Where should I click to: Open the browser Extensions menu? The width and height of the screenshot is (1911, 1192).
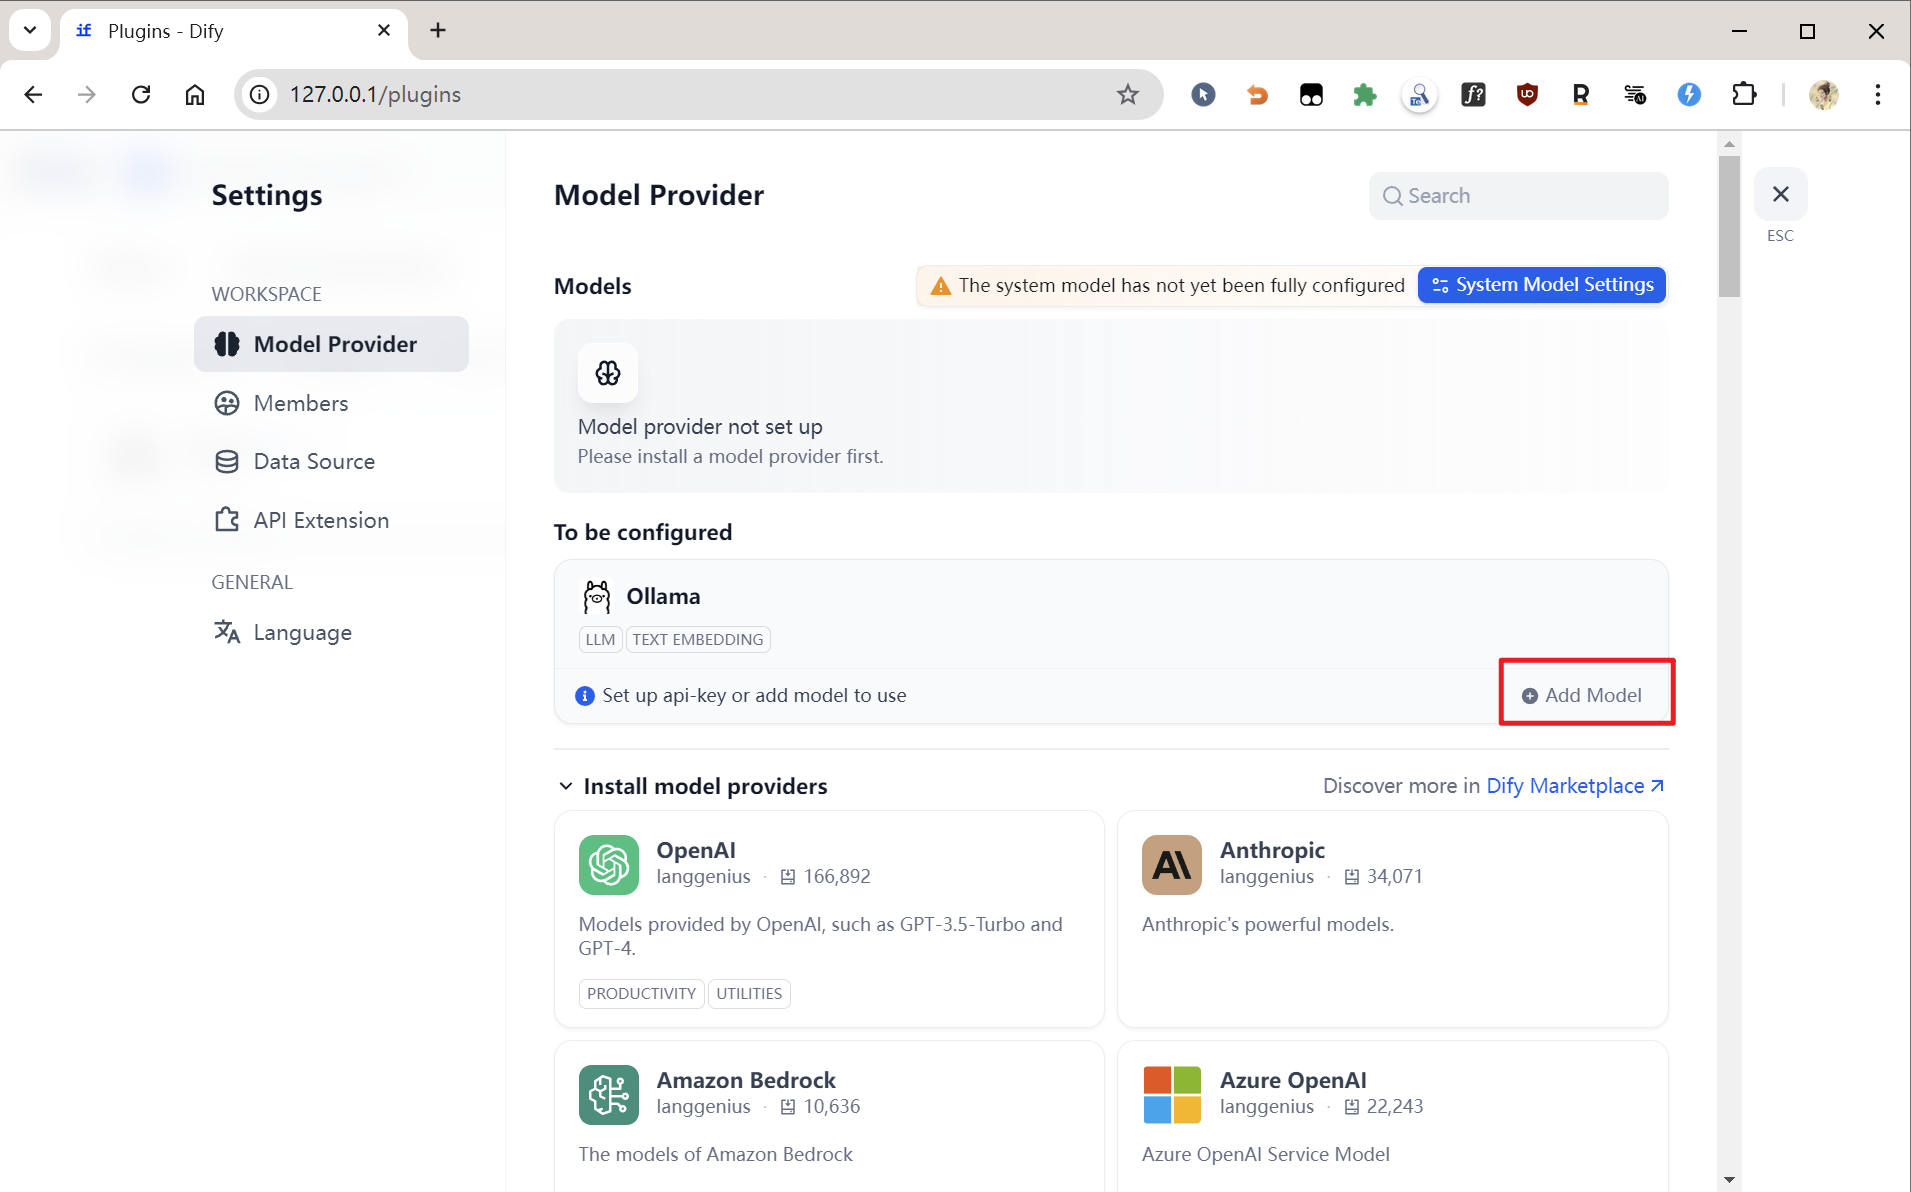pyautogui.click(x=1744, y=94)
